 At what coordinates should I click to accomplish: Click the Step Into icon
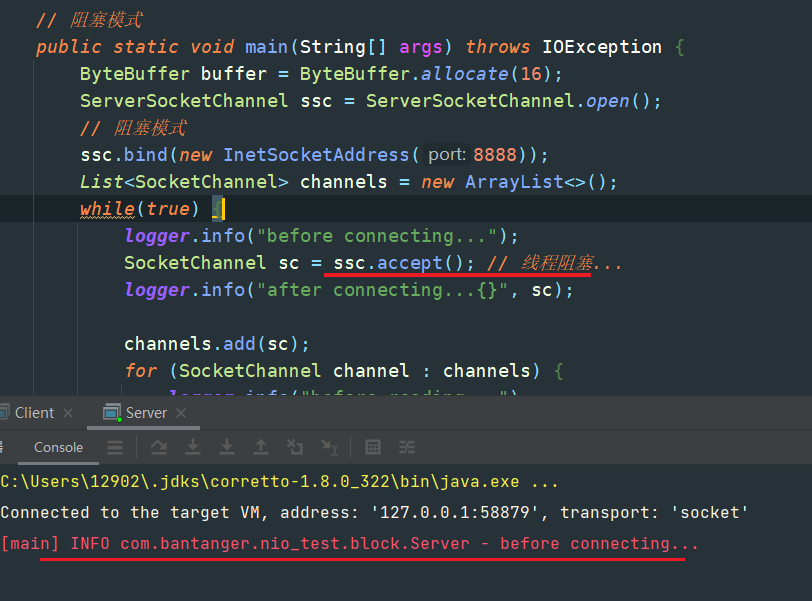coord(193,447)
